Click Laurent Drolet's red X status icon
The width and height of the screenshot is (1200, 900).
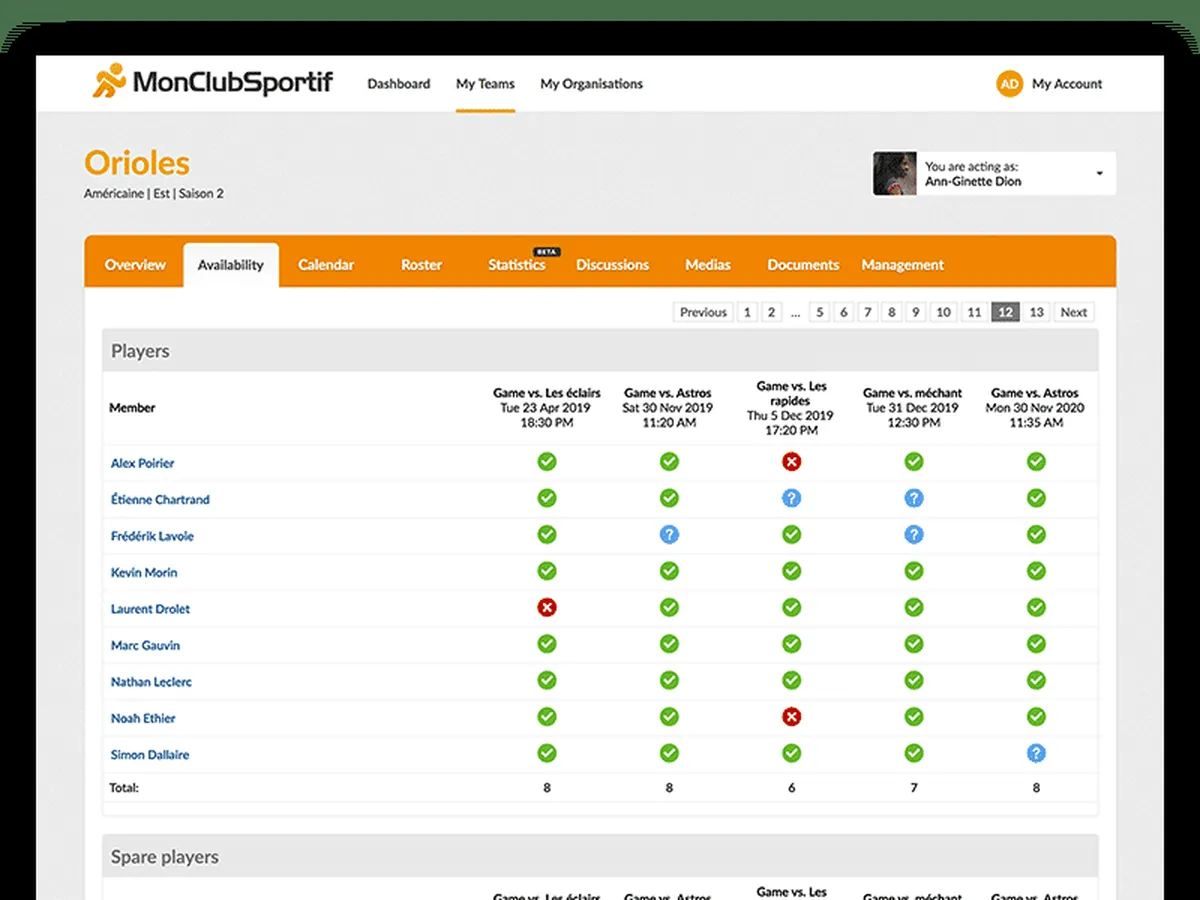(x=547, y=608)
